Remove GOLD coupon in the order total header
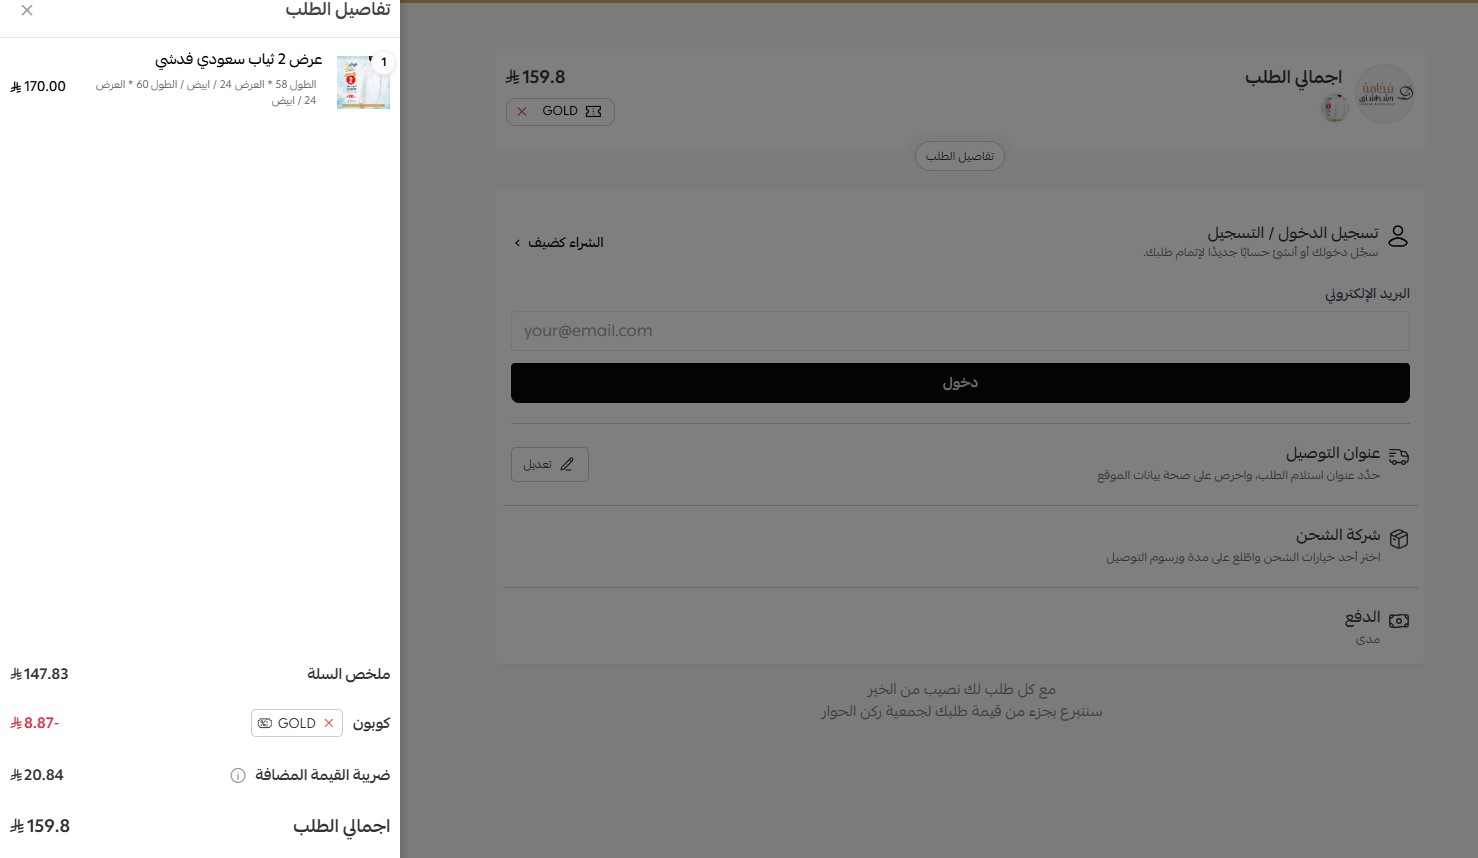Image resolution: width=1478 pixels, height=858 pixels. [x=522, y=111]
